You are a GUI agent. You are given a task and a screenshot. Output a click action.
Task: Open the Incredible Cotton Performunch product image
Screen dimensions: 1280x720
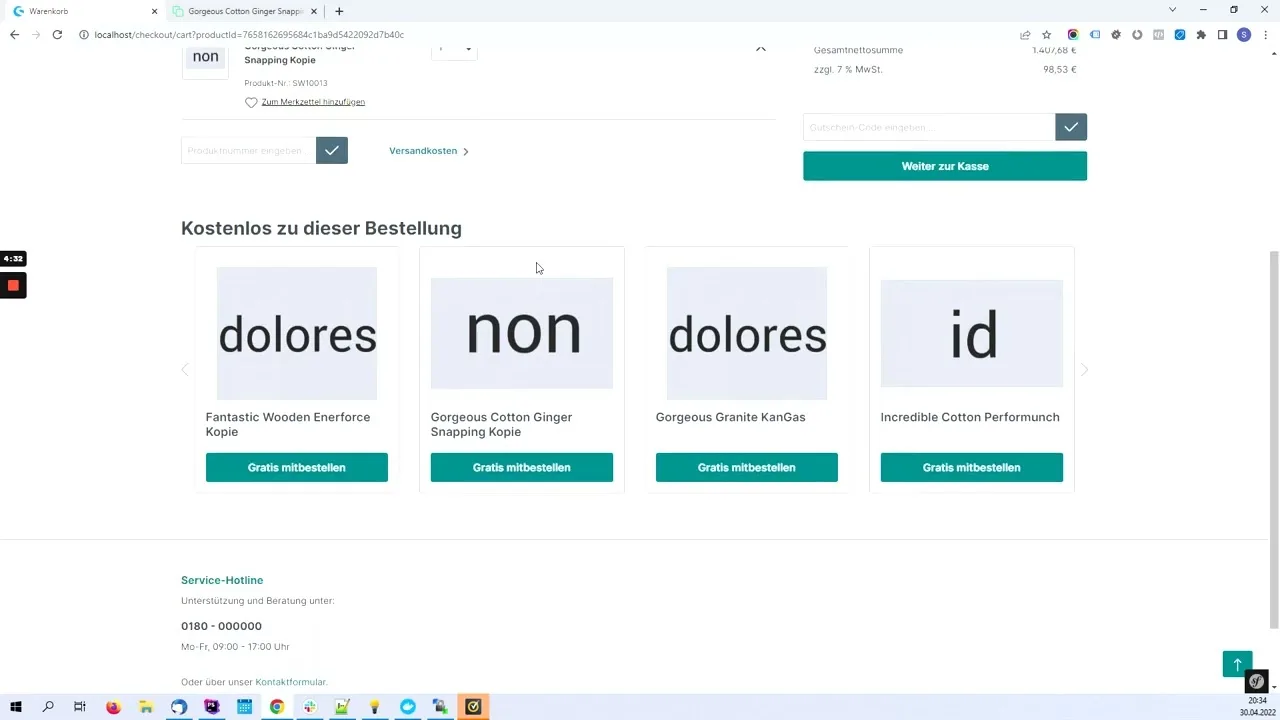tap(972, 333)
